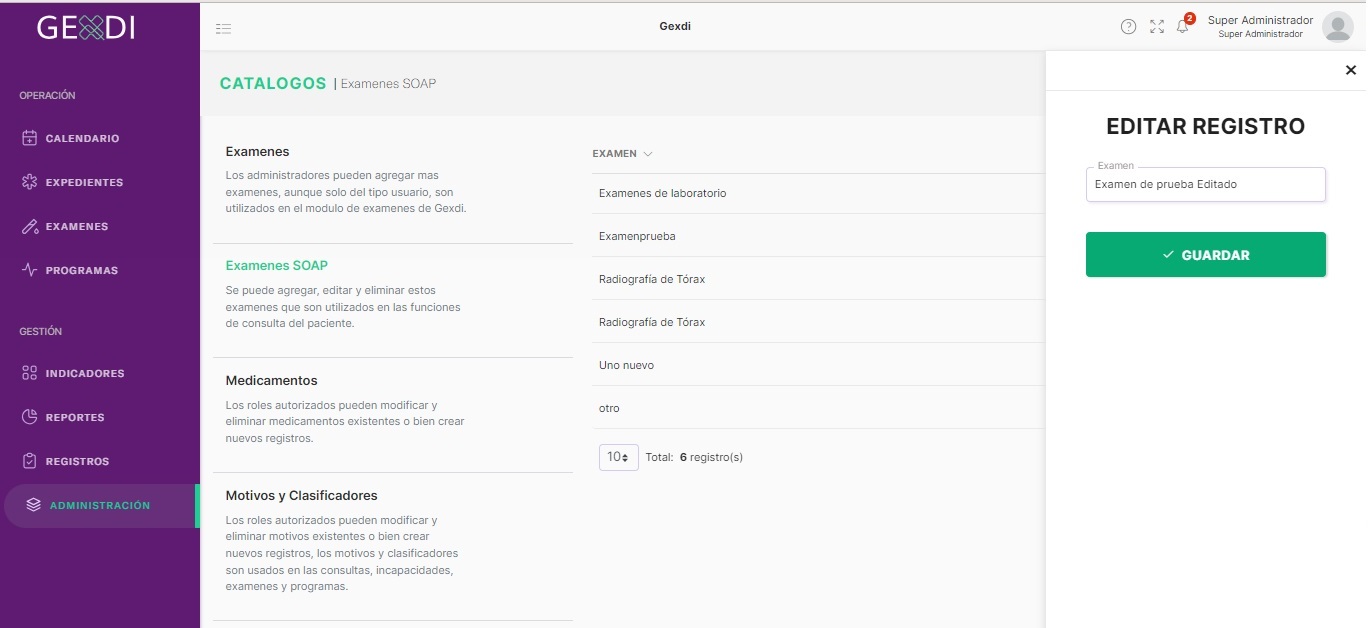Open the Administración menu item
This screenshot has height=628, width=1368.
tap(100, 506)
